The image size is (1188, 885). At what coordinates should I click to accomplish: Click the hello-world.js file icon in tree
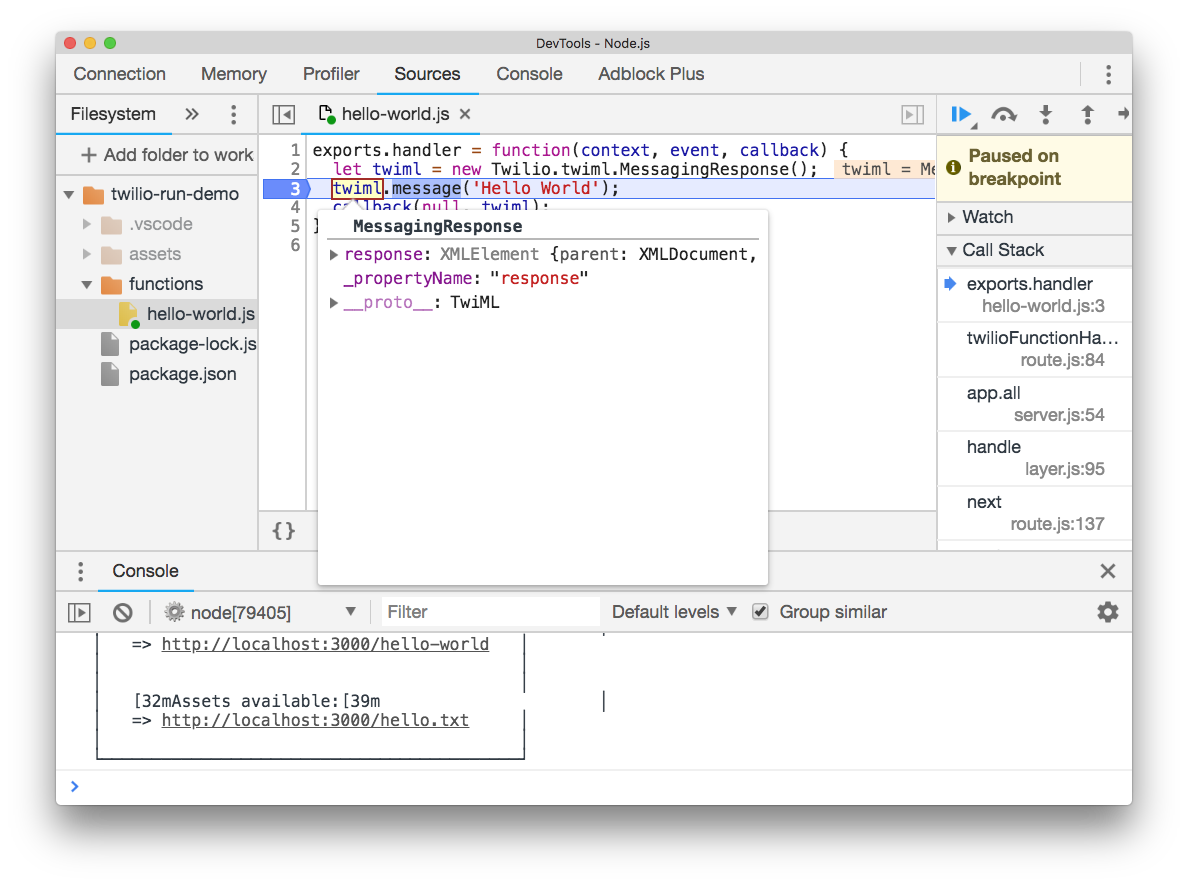129,314
